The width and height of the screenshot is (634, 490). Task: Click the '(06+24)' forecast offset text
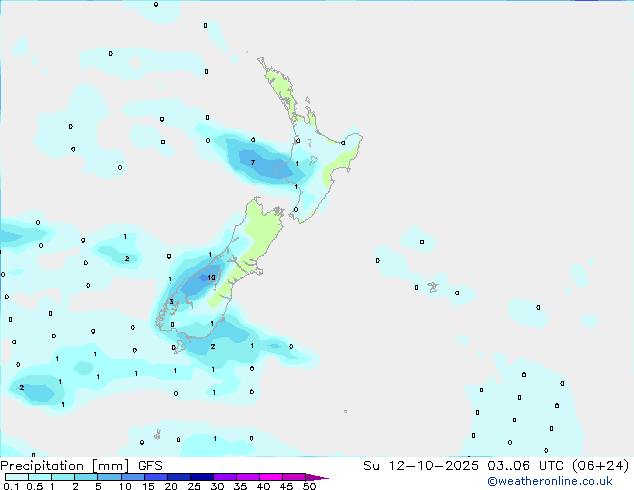(601, 466)
